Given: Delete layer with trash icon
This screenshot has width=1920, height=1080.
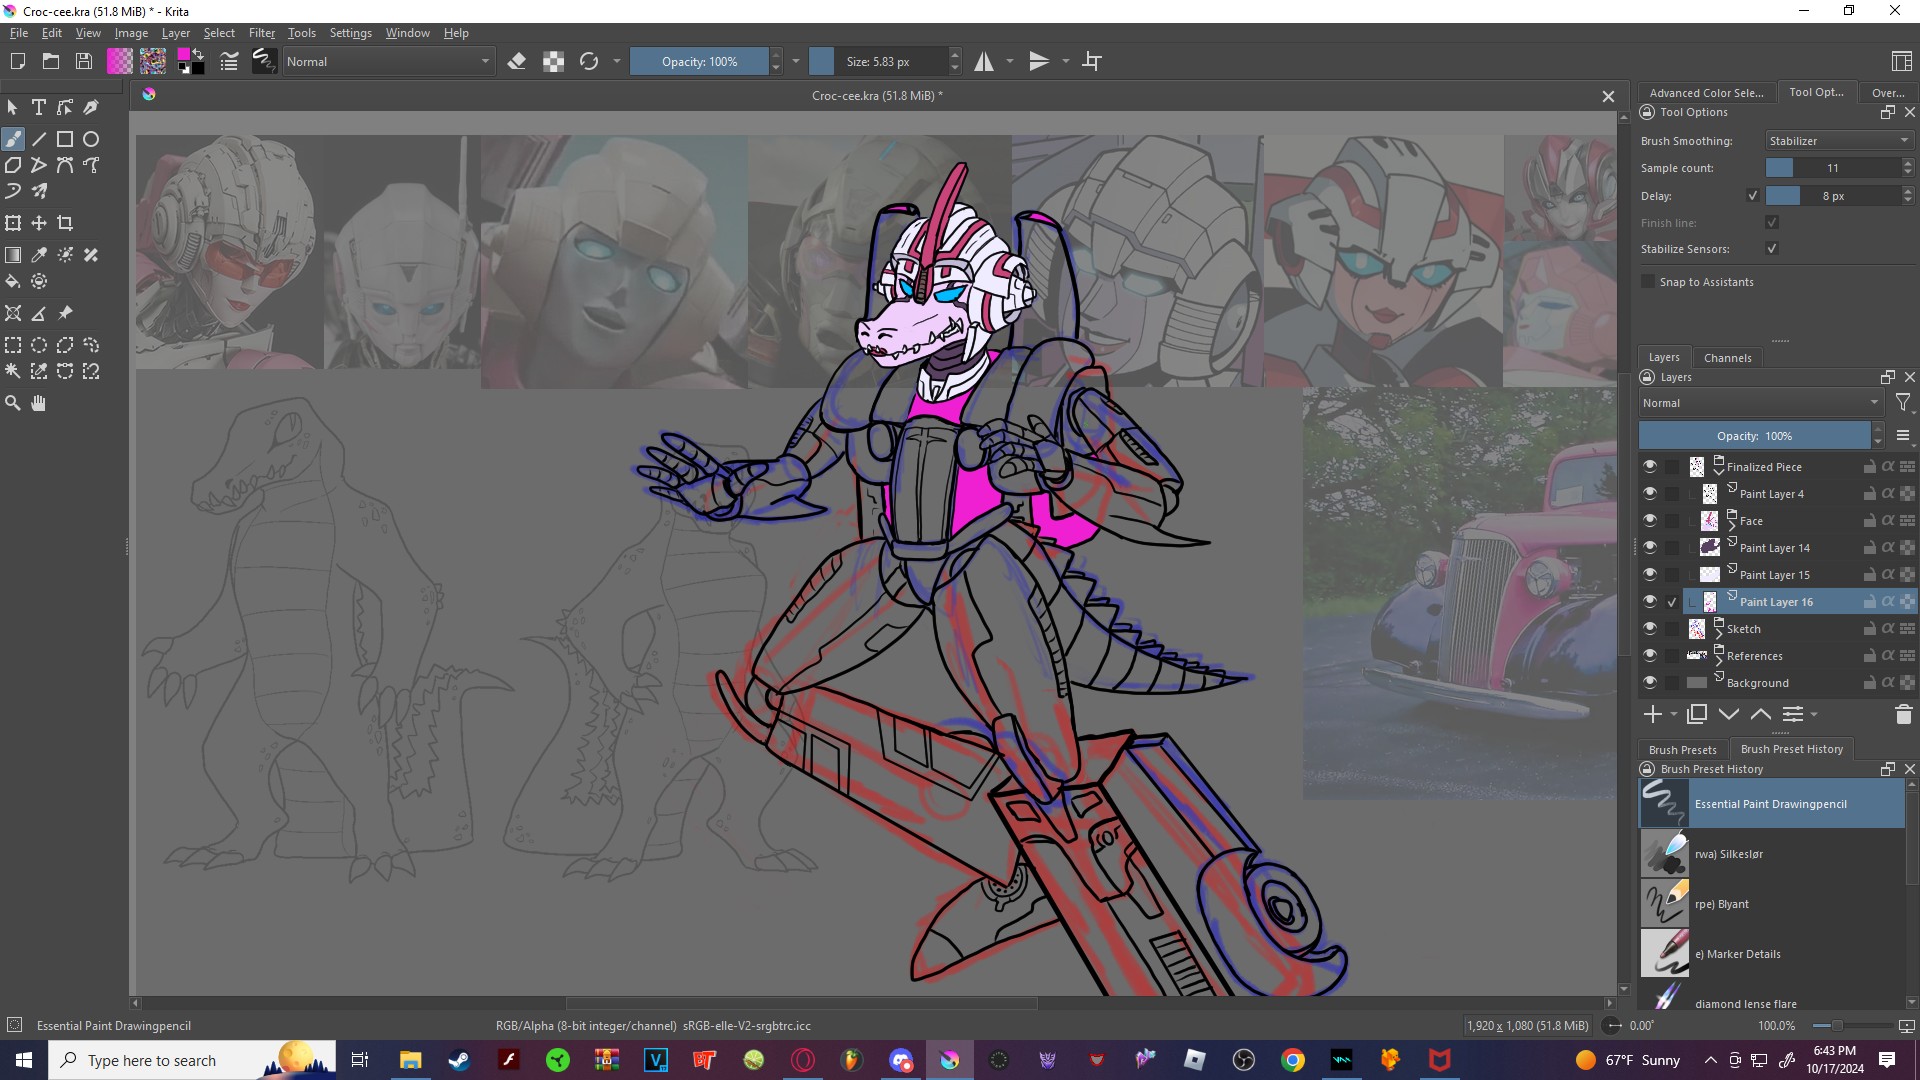Looking at the screenshot, I should (x=1903, y=714).
